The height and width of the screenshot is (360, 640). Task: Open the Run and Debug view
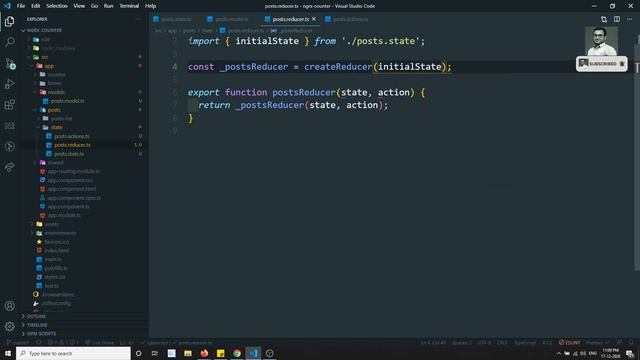pyautogui.click(x=9, y=84)
